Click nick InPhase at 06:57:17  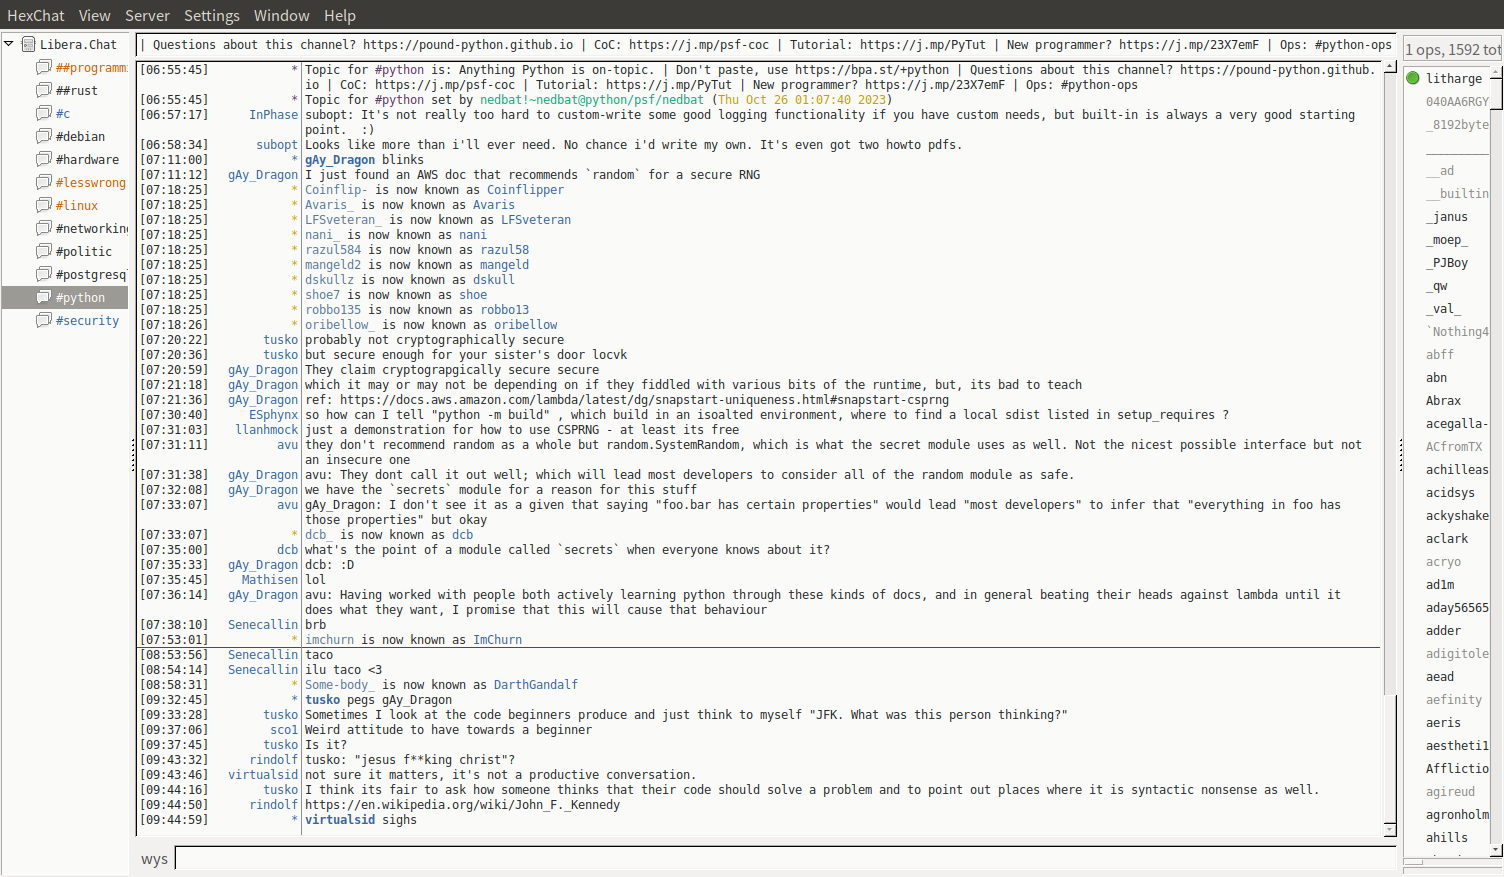pos(273,115)
